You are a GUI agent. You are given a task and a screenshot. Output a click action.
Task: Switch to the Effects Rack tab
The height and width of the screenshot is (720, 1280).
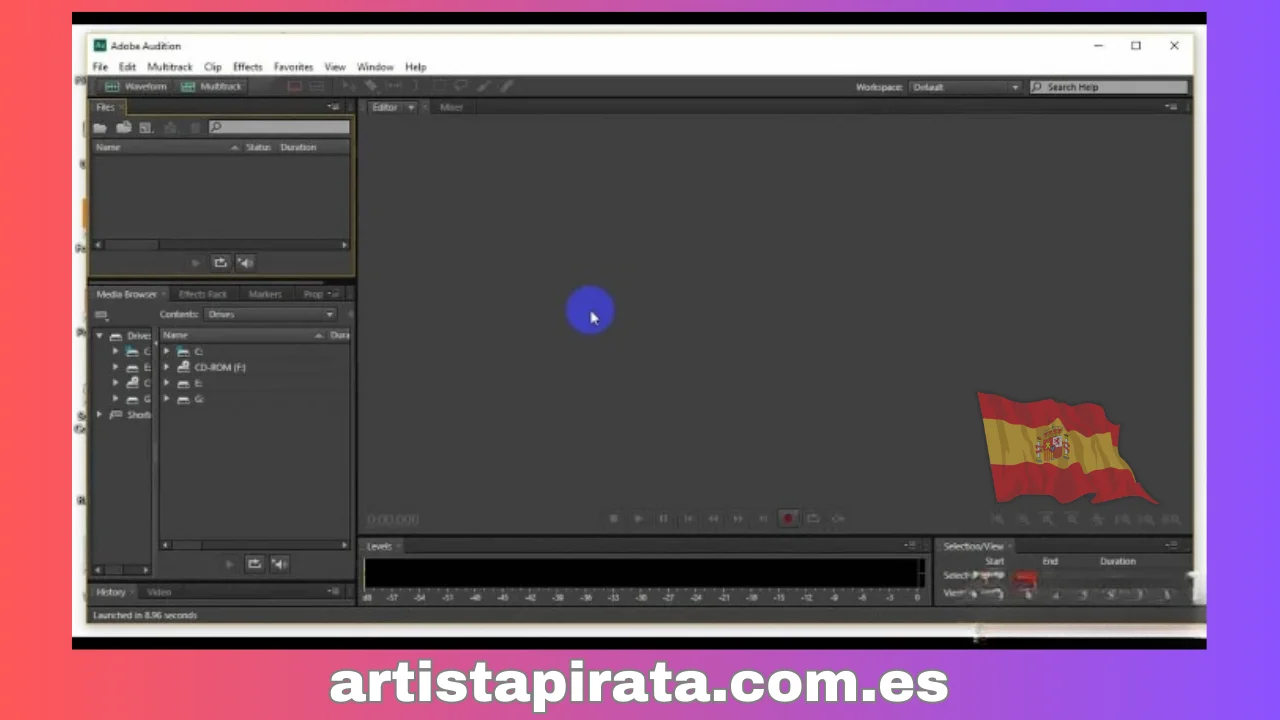pos(203,294)
